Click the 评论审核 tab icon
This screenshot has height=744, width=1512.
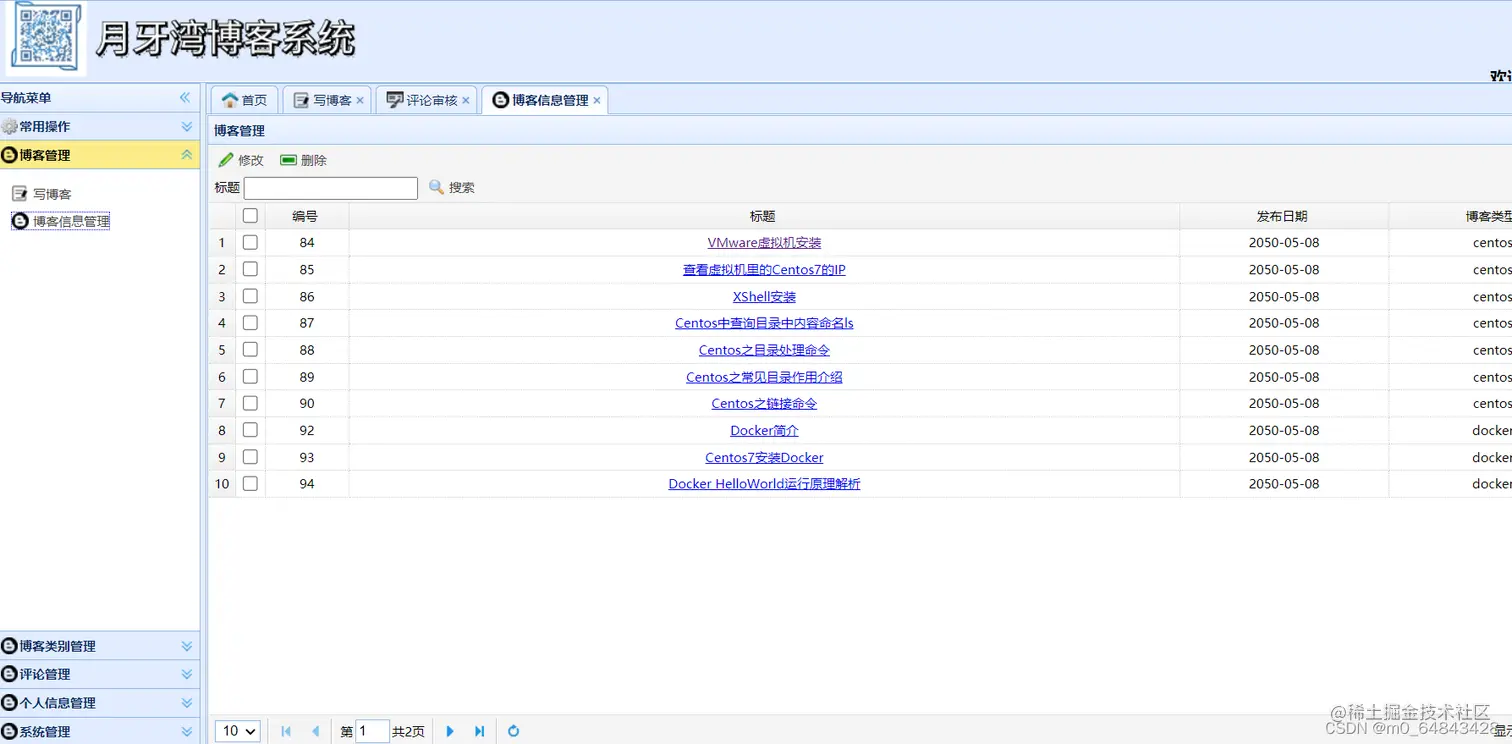(x=395, y=100)
